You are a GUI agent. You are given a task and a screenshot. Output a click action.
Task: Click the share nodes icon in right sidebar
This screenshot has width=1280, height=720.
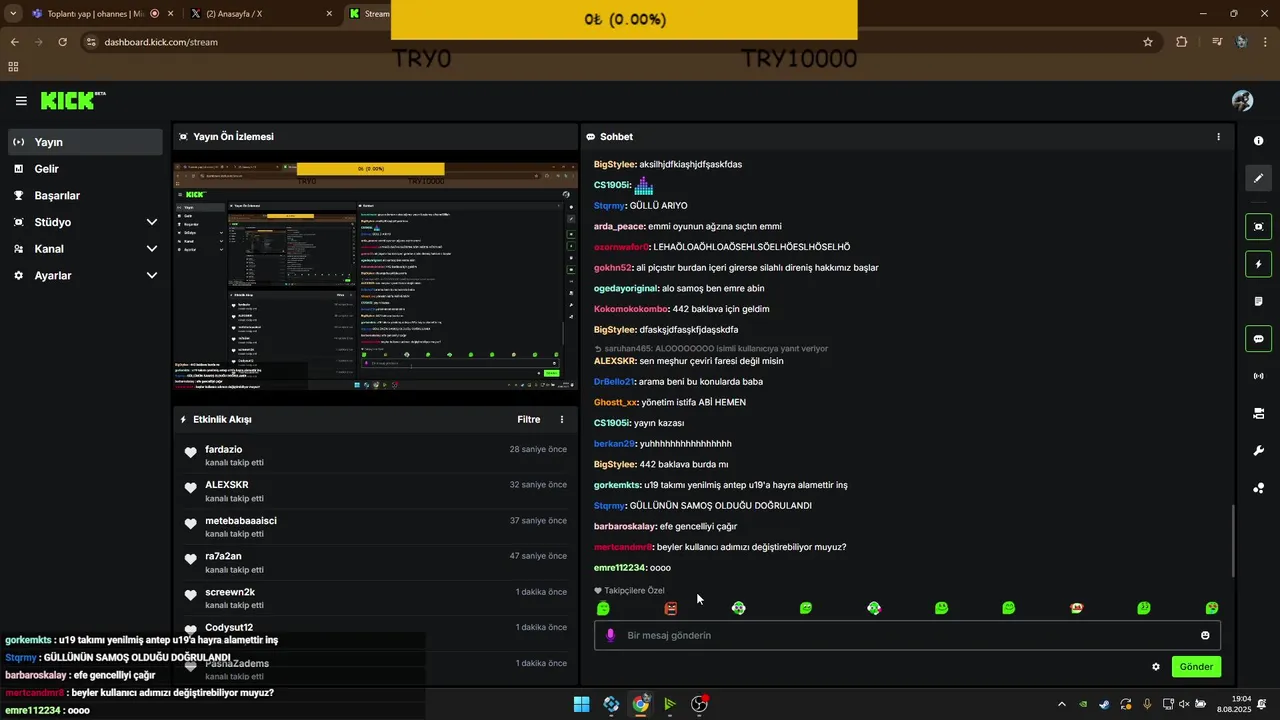click(x=1258, y=488)
